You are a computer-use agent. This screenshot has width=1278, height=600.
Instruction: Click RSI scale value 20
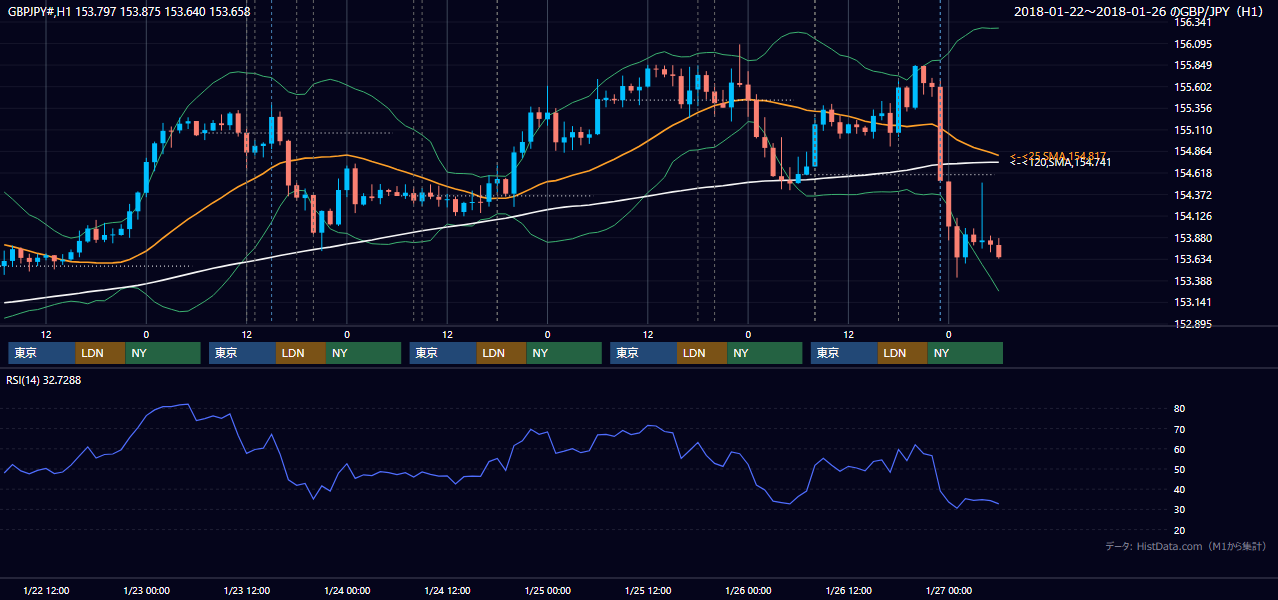pyautogui.click(x=1180, y=530)
